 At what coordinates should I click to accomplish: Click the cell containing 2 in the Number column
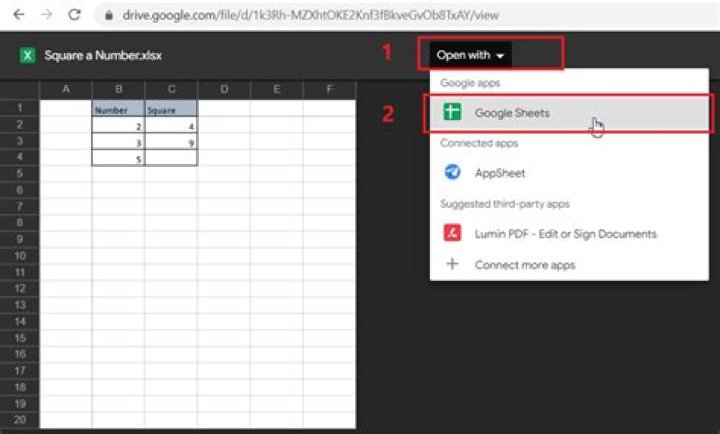pyautogui.click(x=118, y=125)
